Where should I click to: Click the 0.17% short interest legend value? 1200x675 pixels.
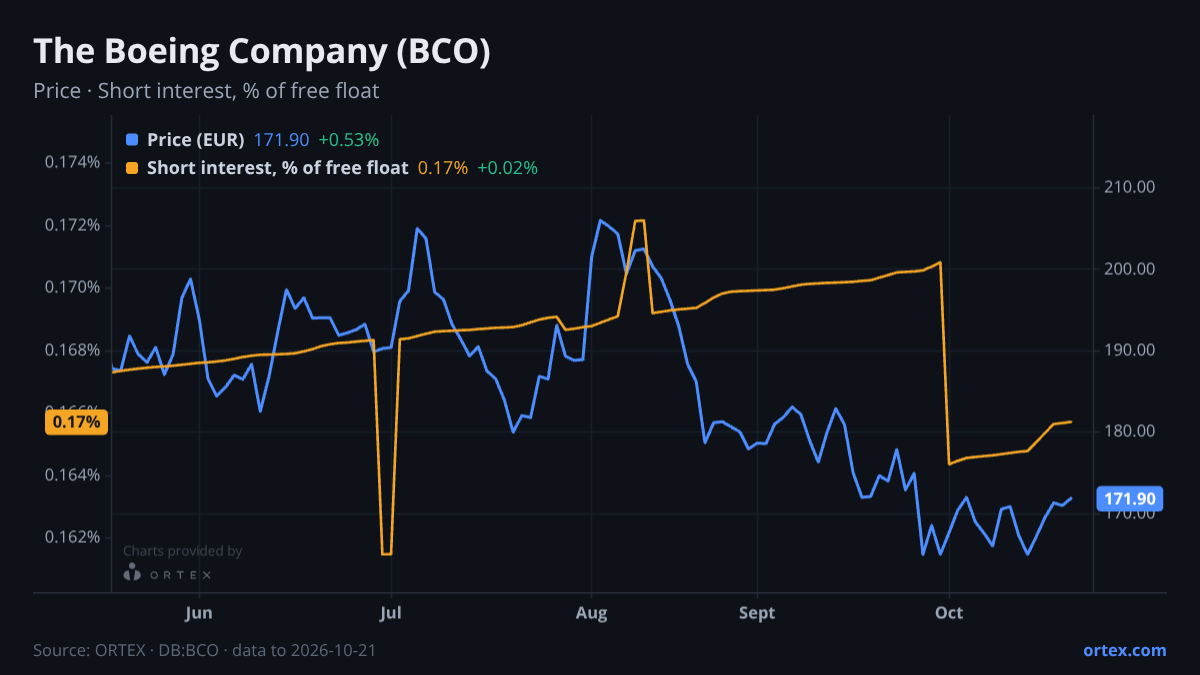click(443, 168)
